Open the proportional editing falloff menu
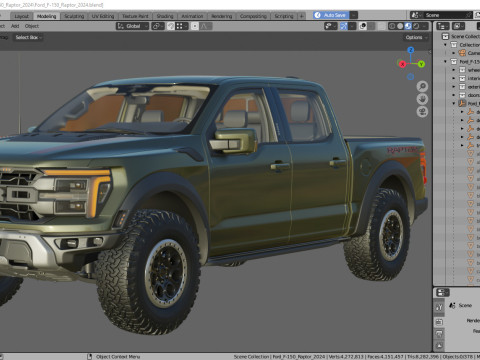The height and width of the screenshot is (360, 480). click(206, 26)
